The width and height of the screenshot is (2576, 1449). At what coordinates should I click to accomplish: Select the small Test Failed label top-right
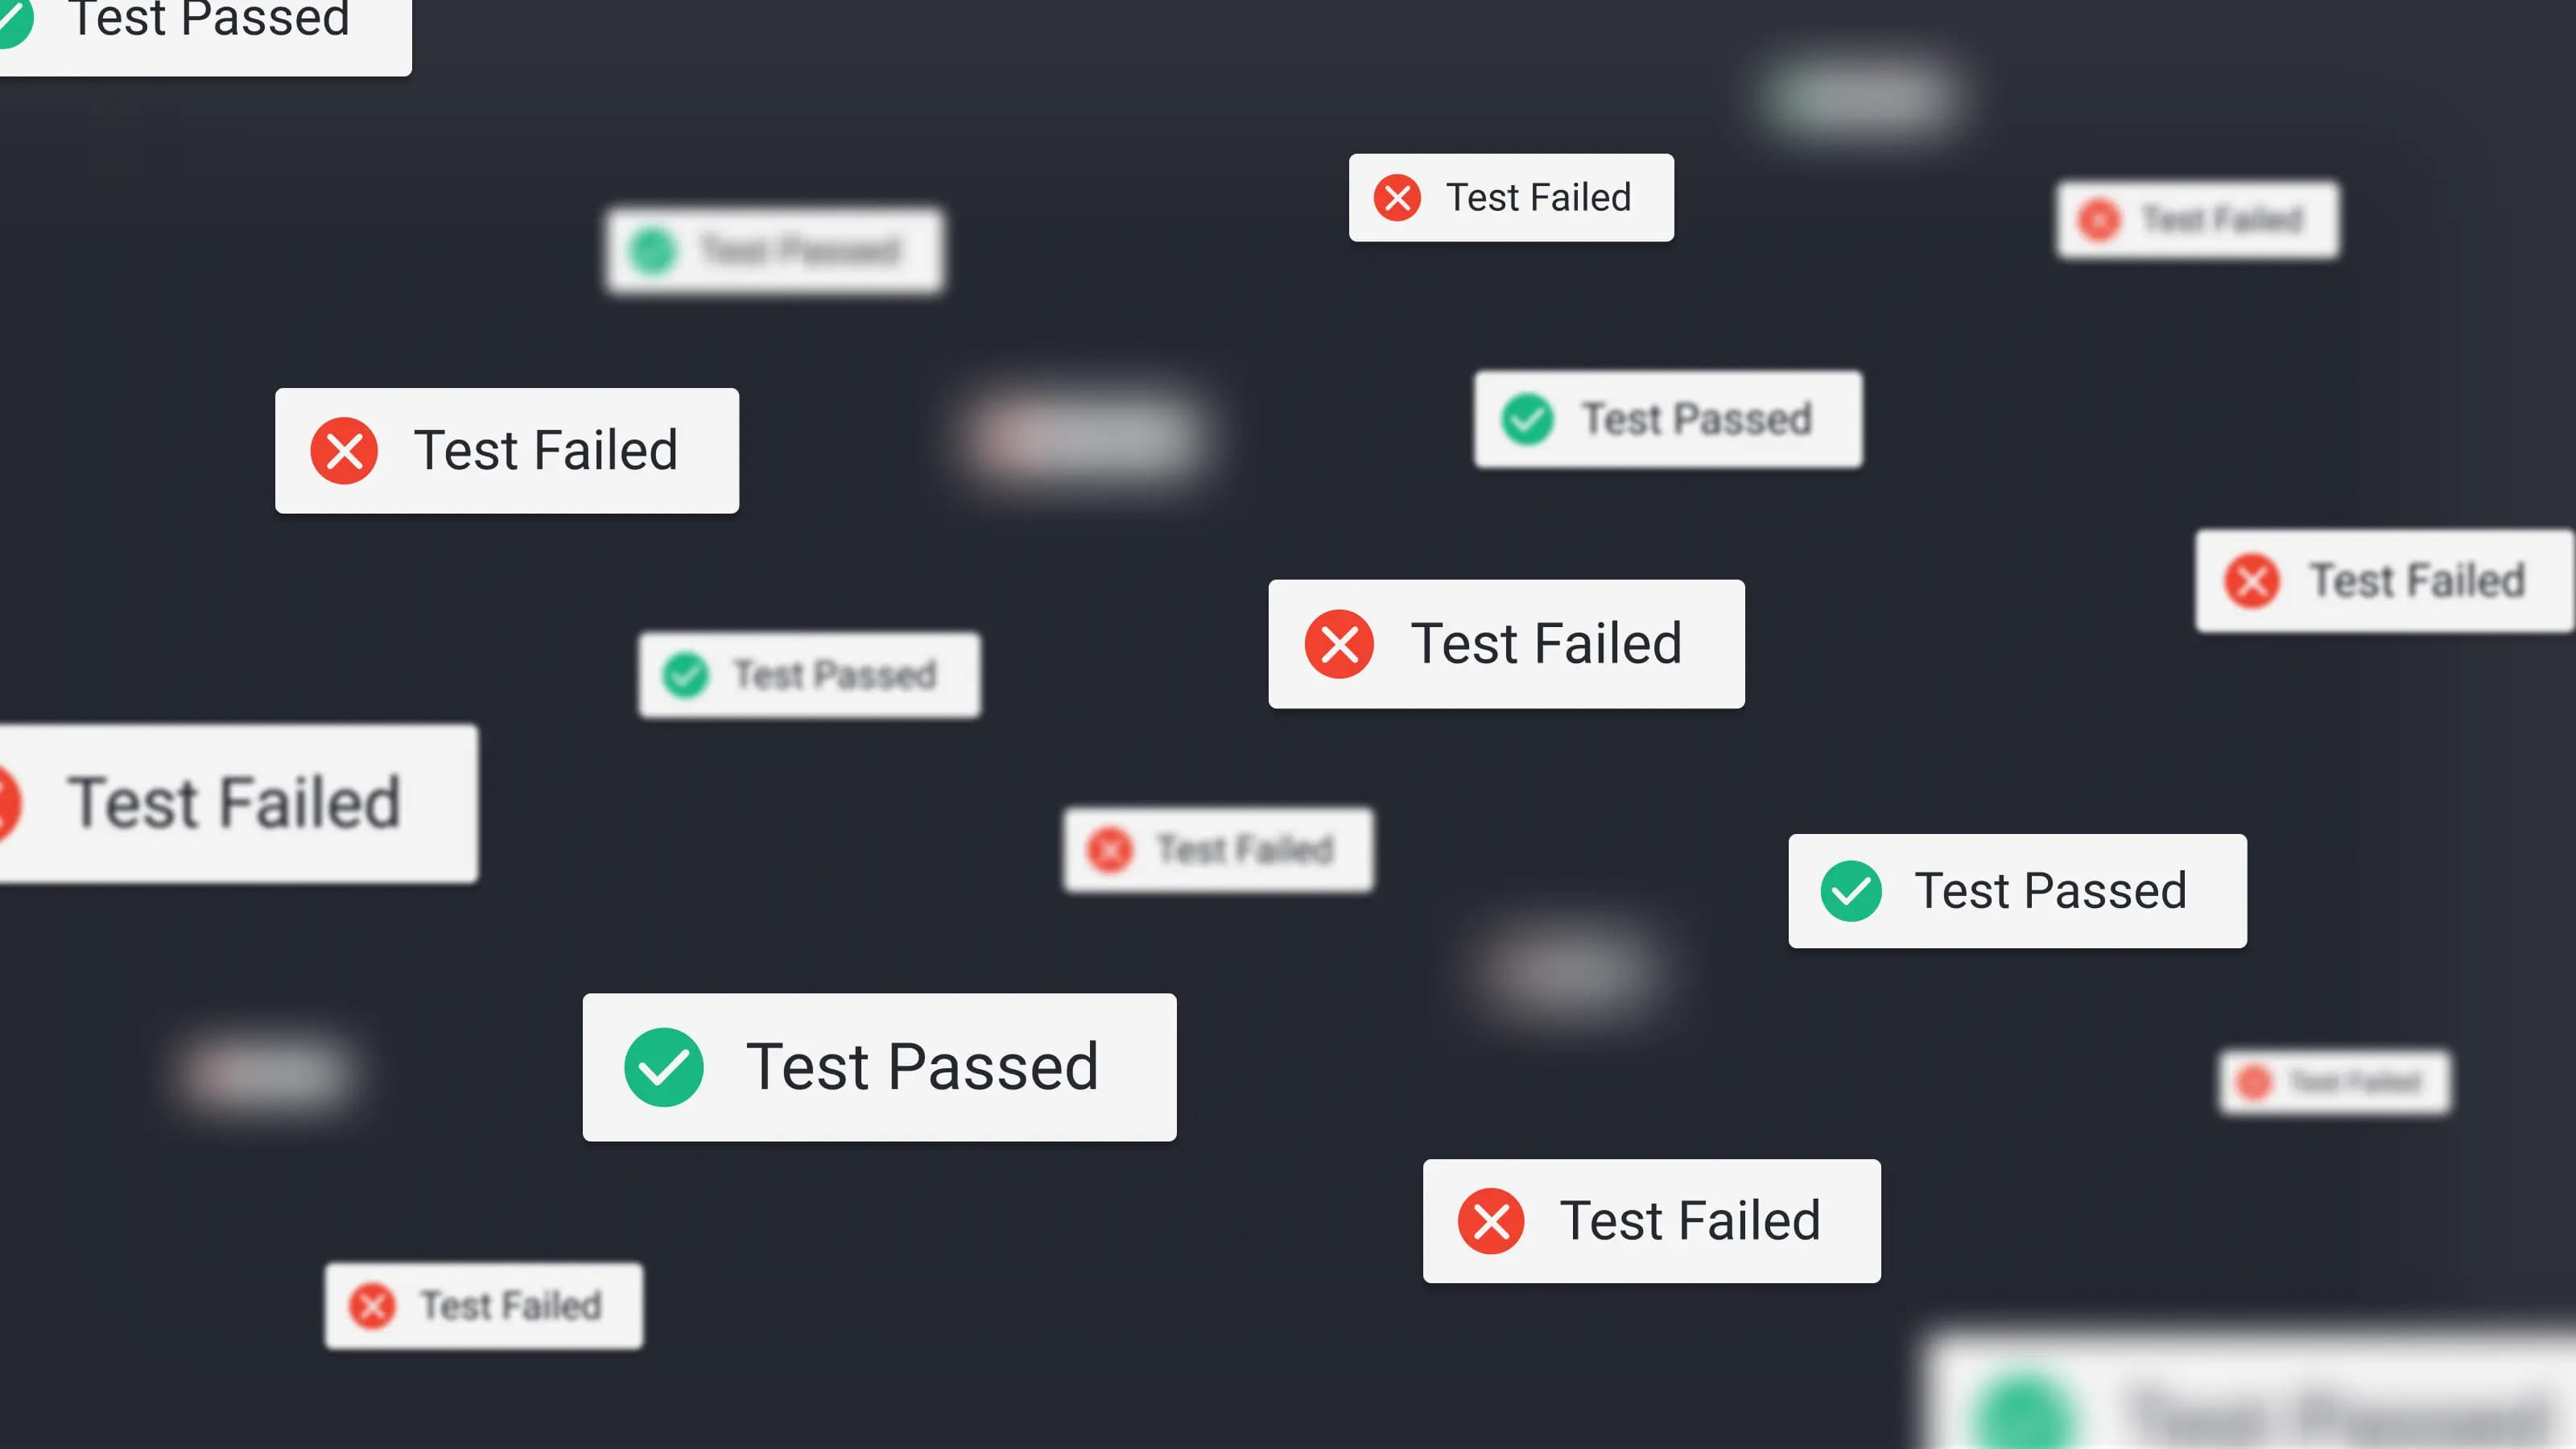(x=2199, y=217)
